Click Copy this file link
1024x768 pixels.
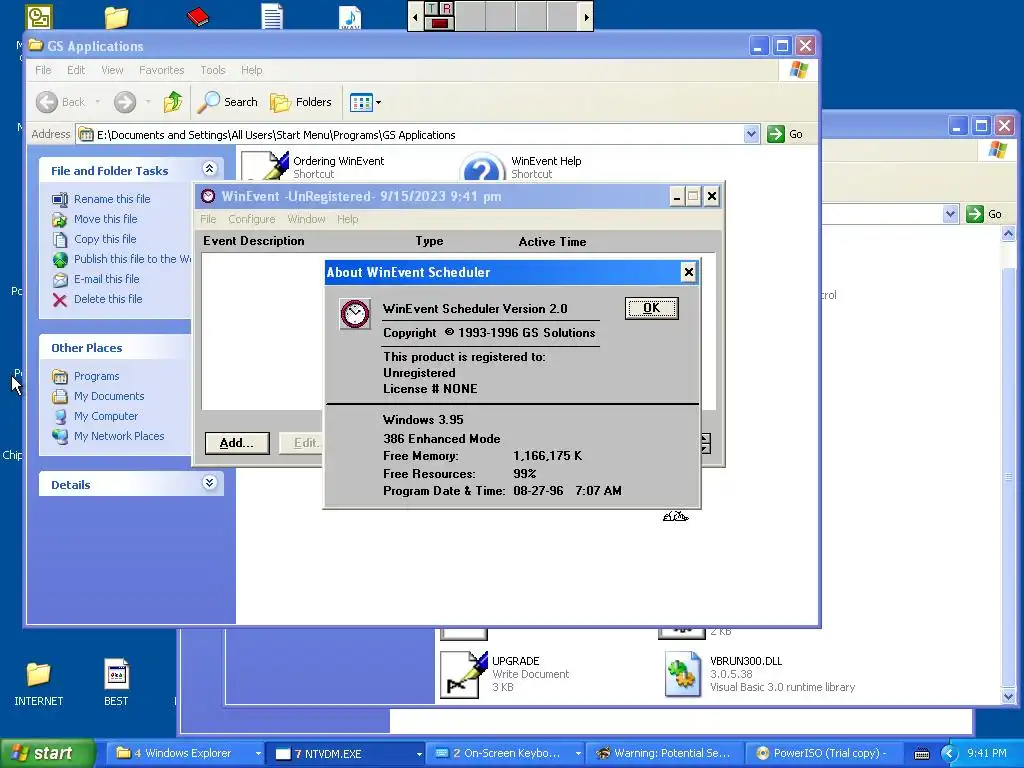[x=104, y=239]
